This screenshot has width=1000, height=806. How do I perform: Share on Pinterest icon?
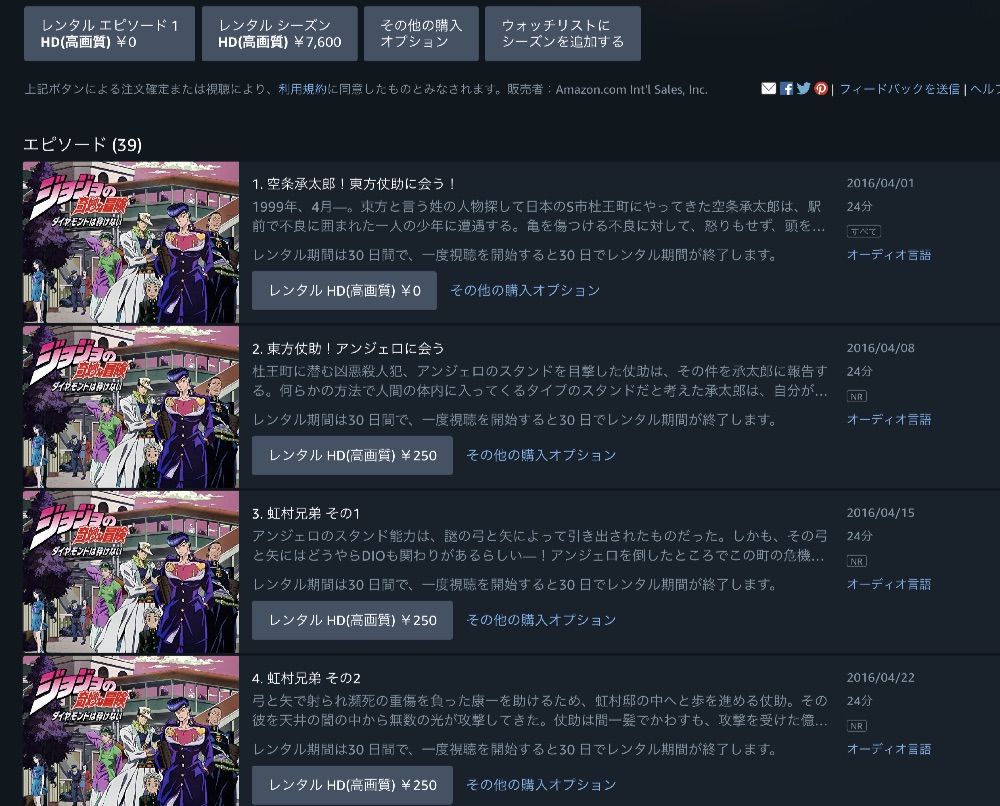click(x=821, y=89)
